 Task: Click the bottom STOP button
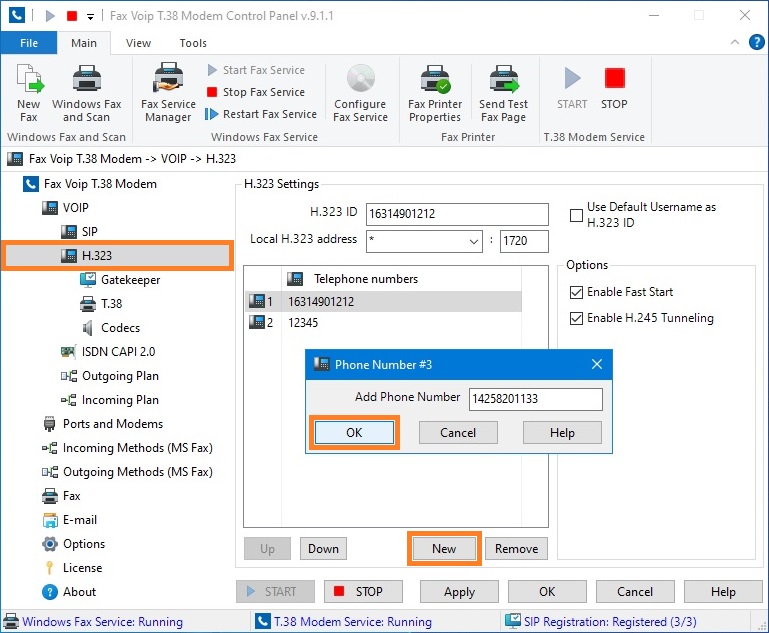click(363, 592)
